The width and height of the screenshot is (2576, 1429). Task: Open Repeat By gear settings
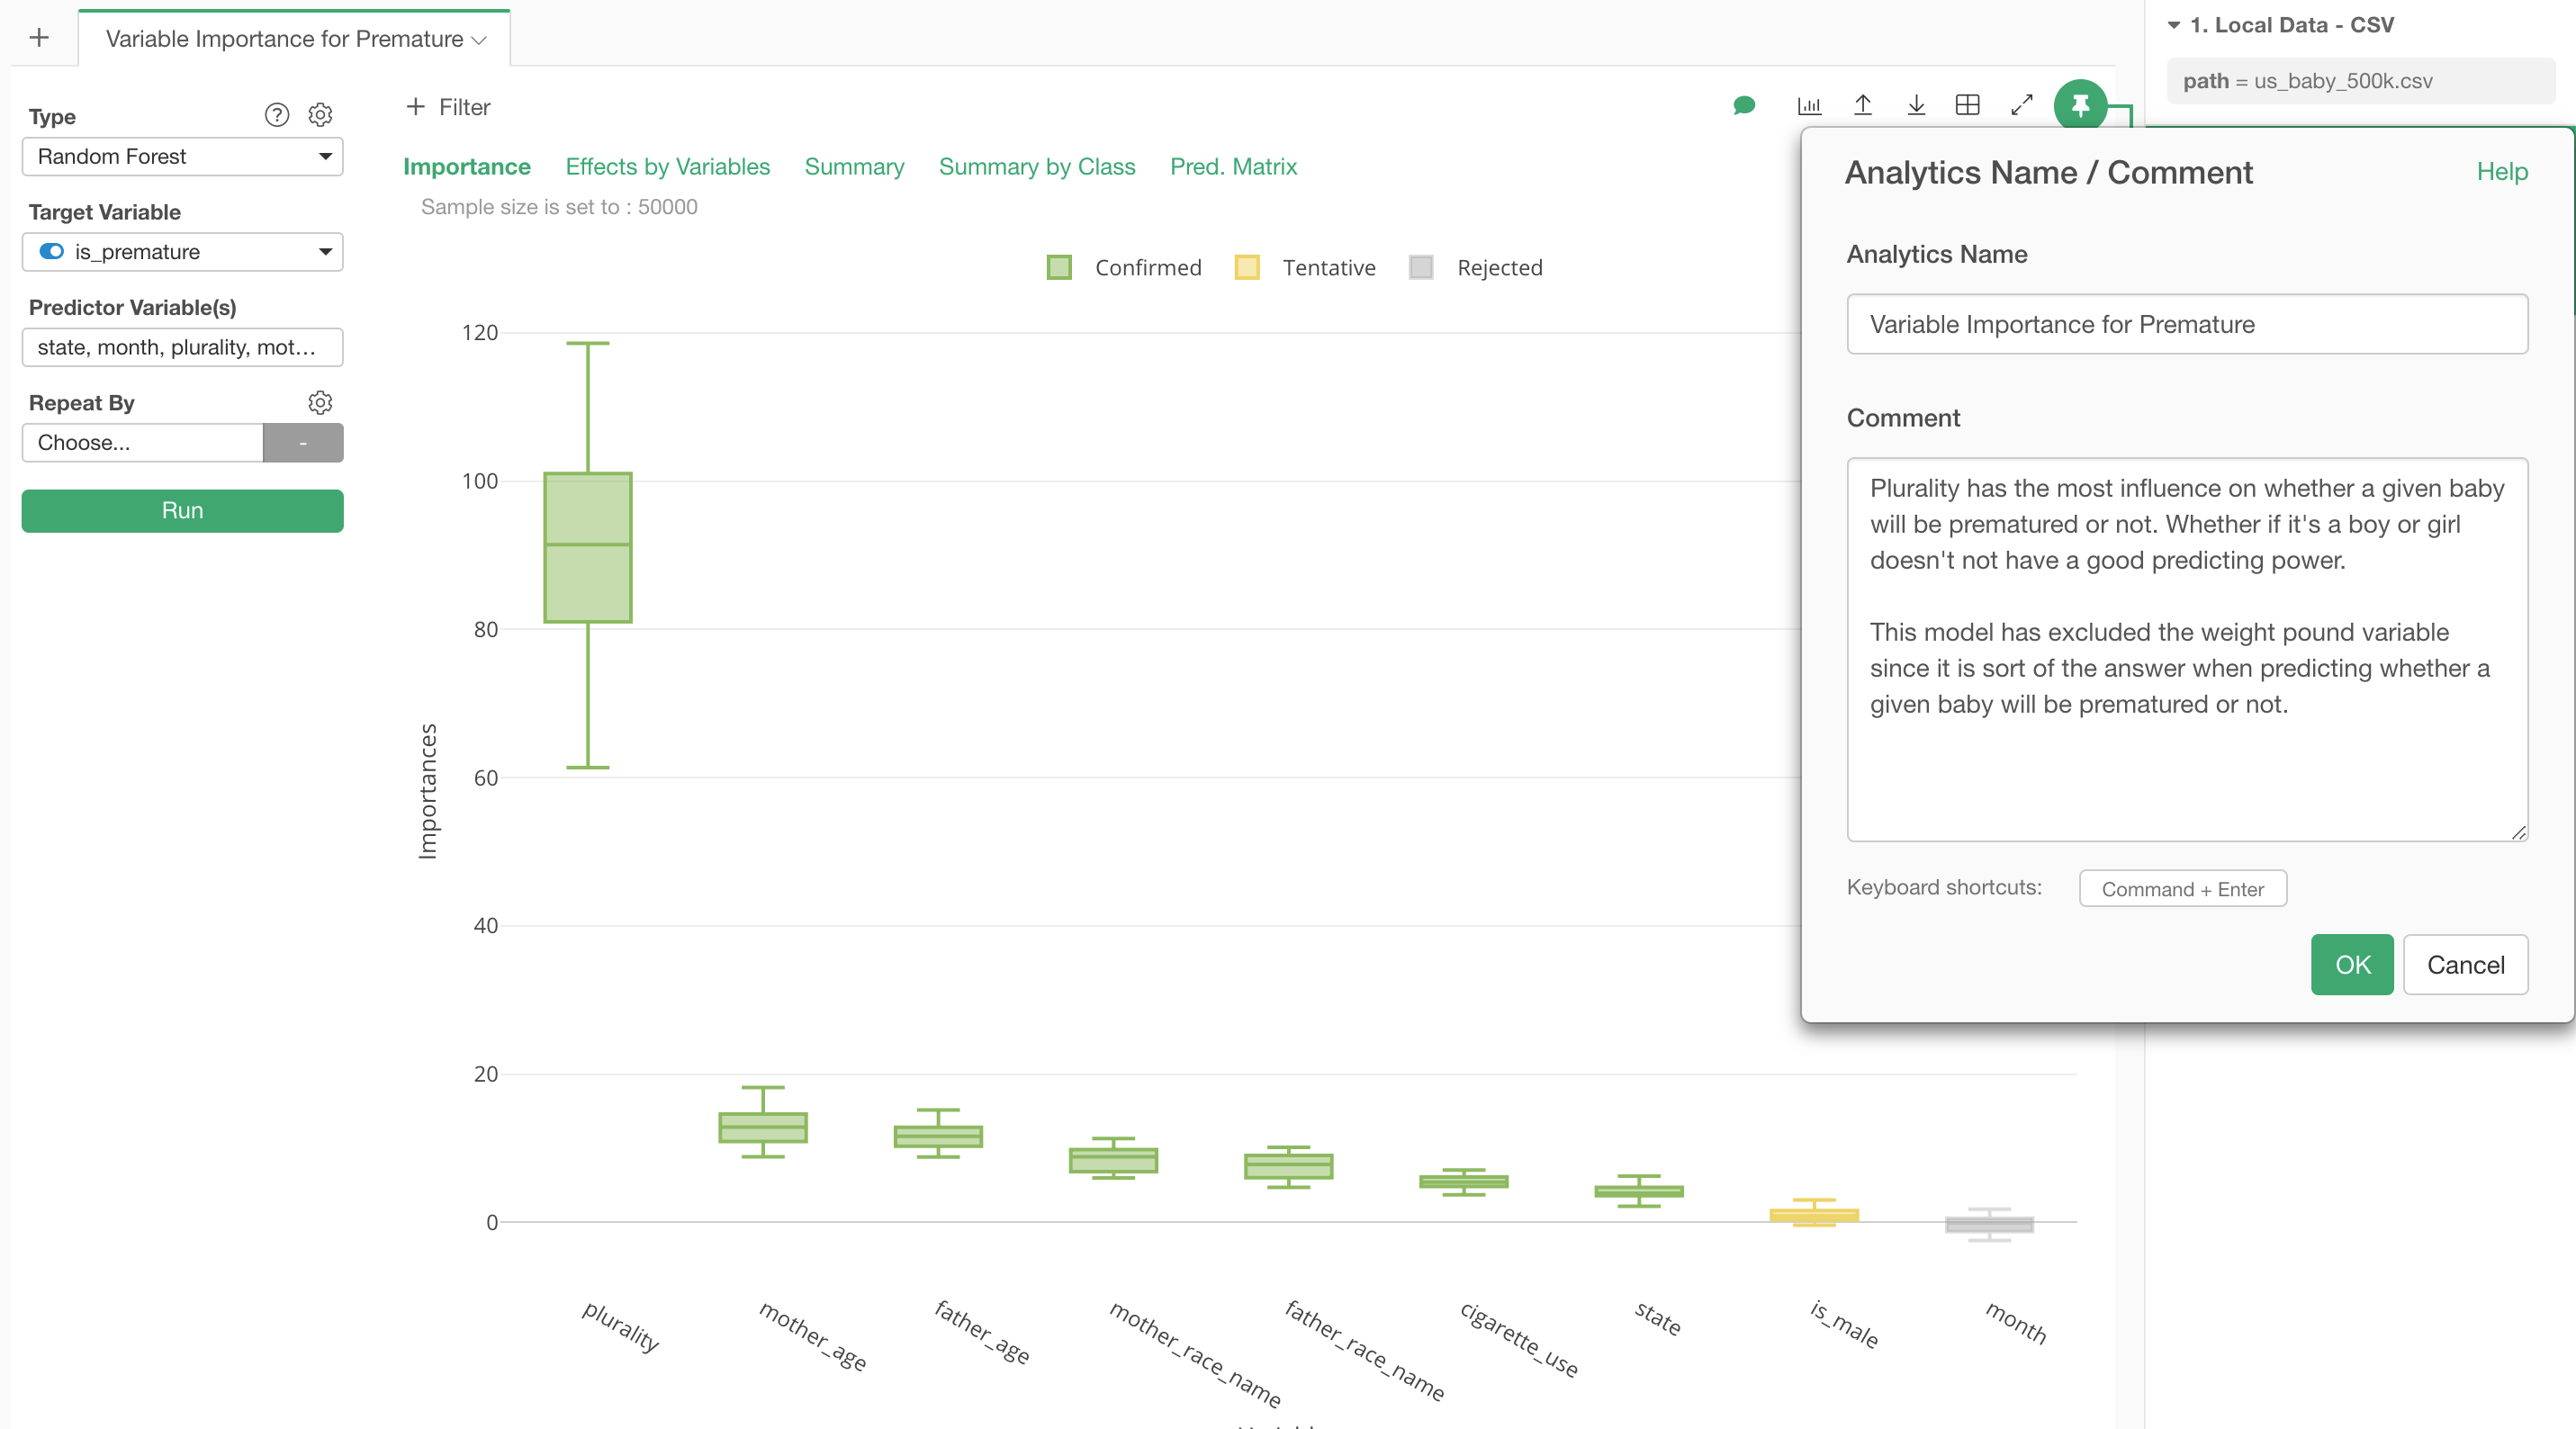[320, 402]
